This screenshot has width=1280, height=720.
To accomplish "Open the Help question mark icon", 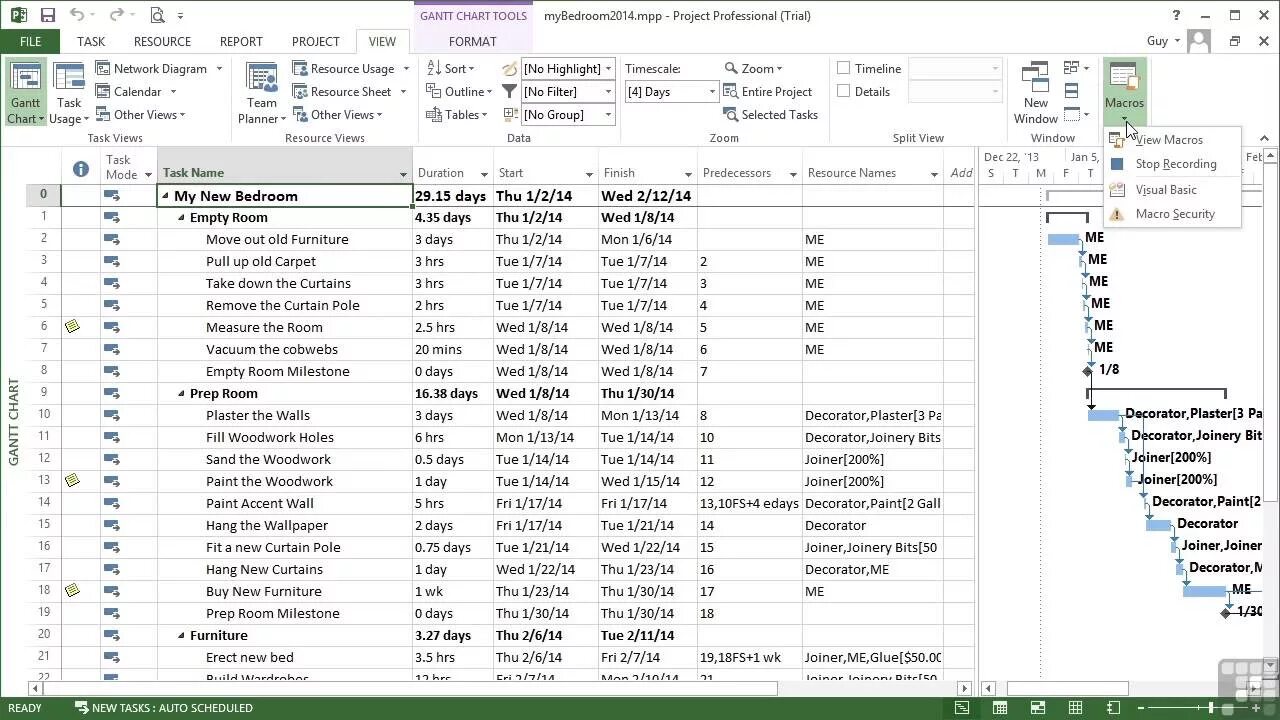I will pyautogui.click(x=1176, y=15).
